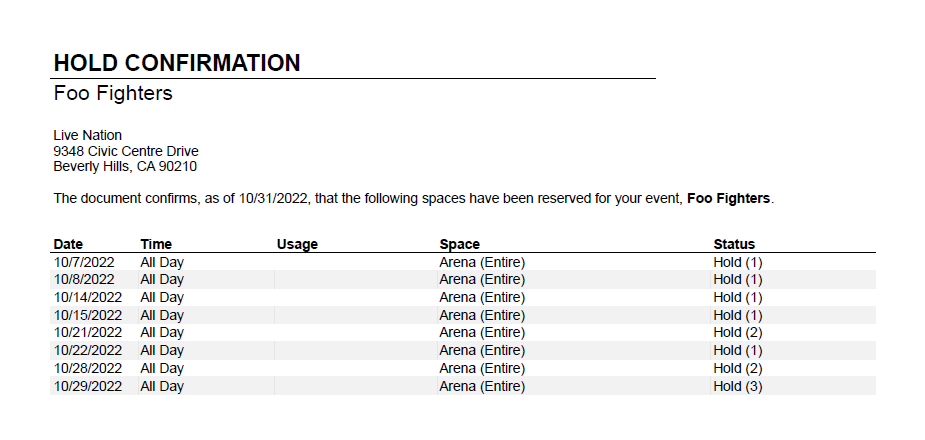Viewport: 925px width, 440px height.
Task: Select the Foo Fighters subtitle text
Action: (x=113, y=94)
